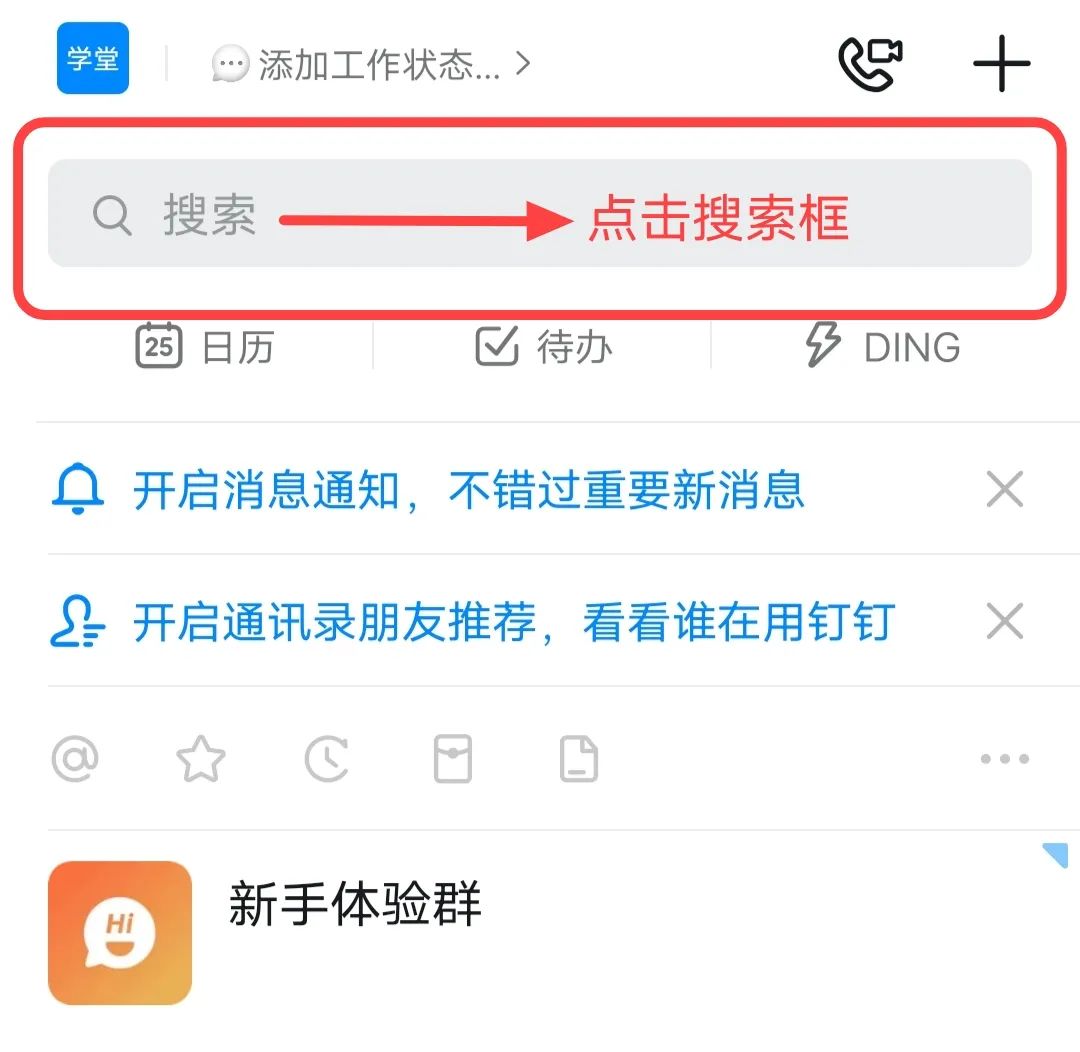Switch to the 日历 calendar tab
The height and width of the screenshot is (1052, 1080).
pos(205,346)
